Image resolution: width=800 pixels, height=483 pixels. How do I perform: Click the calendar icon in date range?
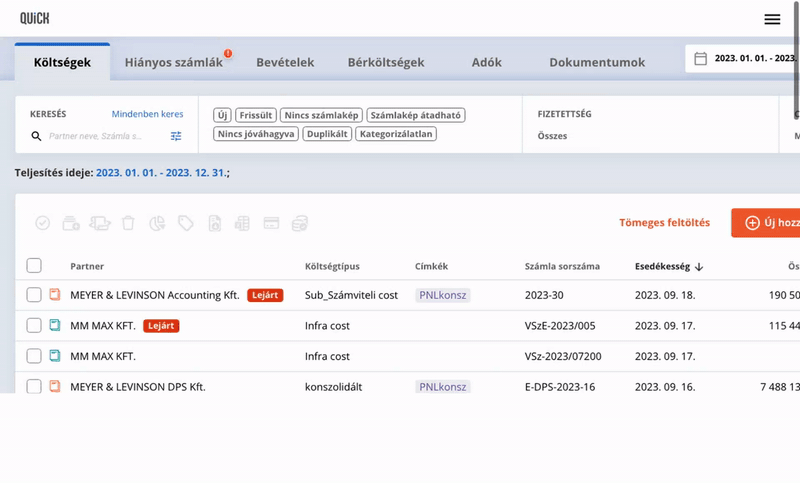701,59
